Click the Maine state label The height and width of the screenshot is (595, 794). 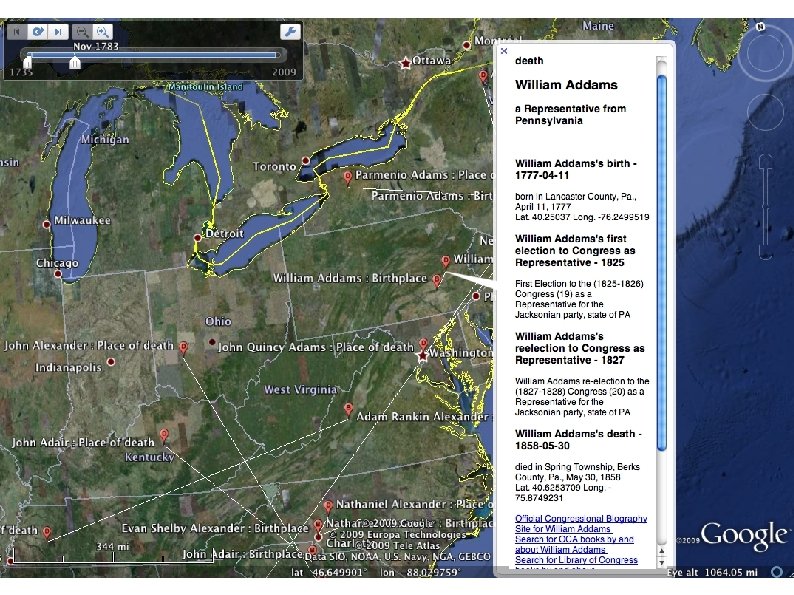(598, 26)
